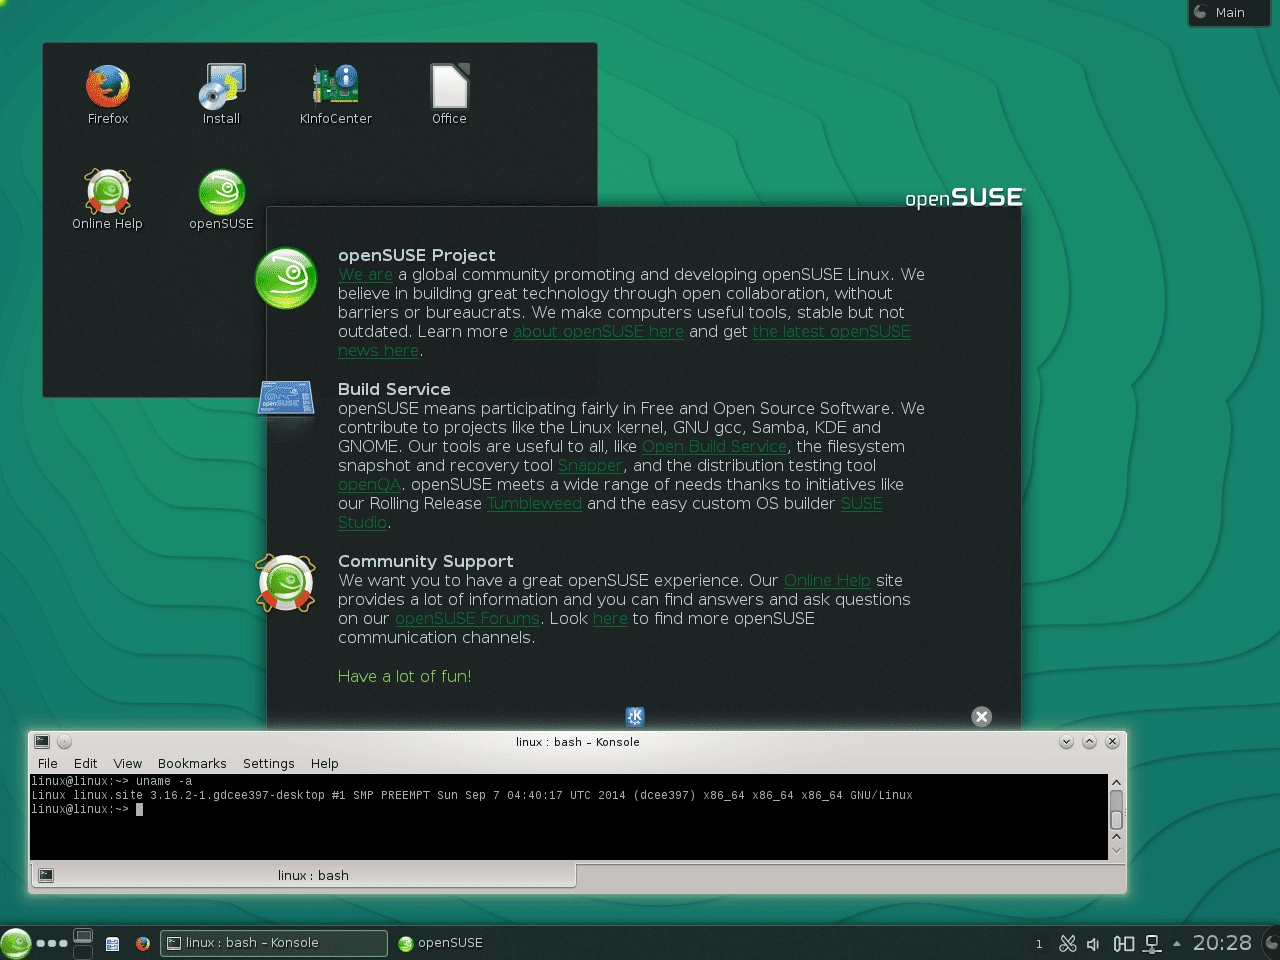Open Konsole File menu
The image size is (1280, 960).
[48, 763]
